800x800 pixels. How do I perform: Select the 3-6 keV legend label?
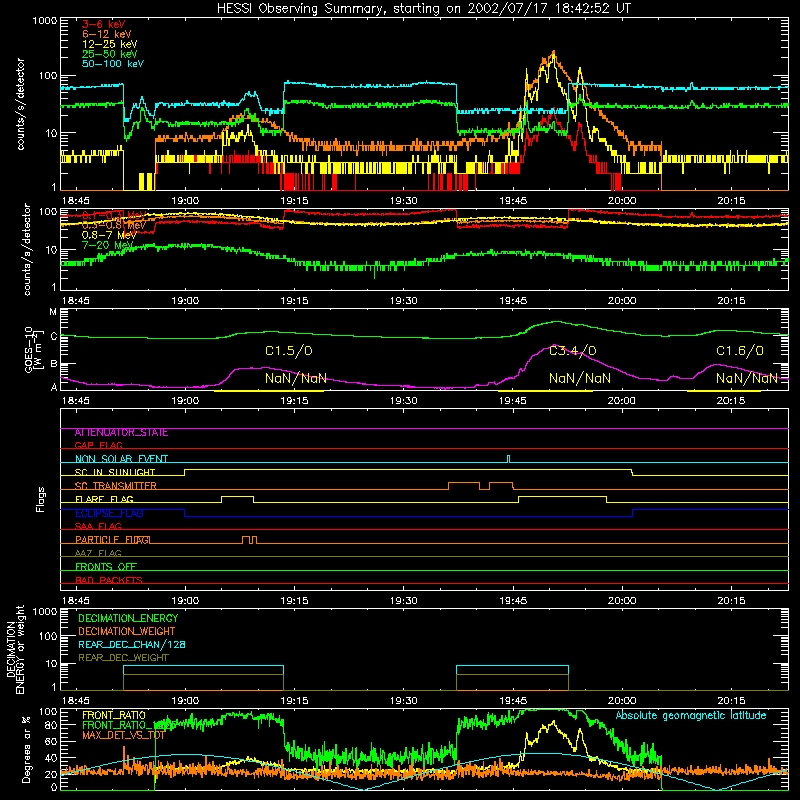point(104,24)
